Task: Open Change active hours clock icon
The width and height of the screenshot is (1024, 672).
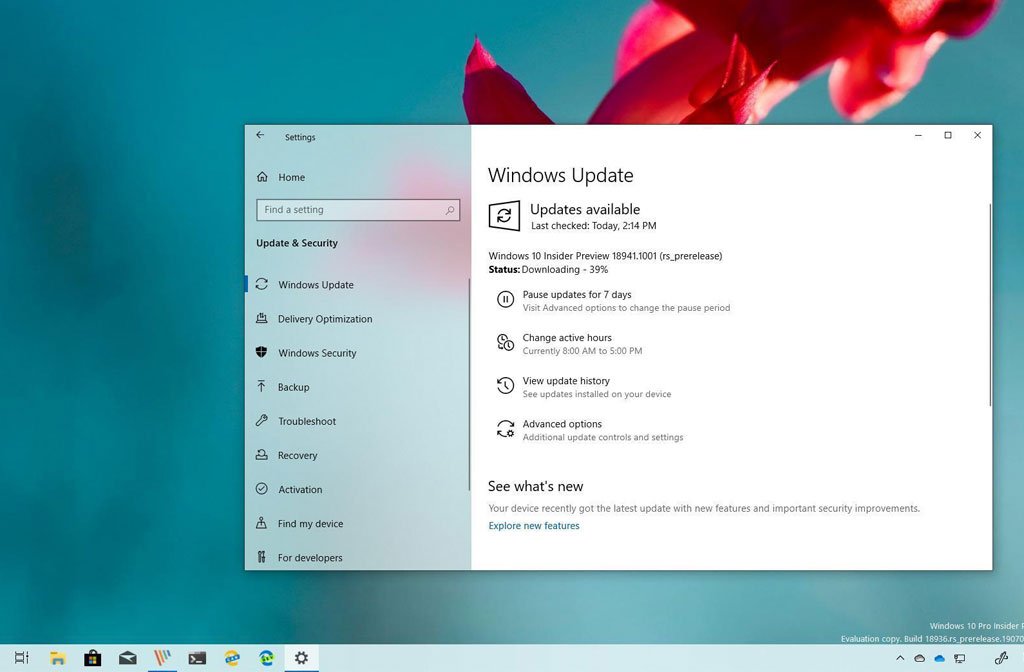Action: coord(505,343)
